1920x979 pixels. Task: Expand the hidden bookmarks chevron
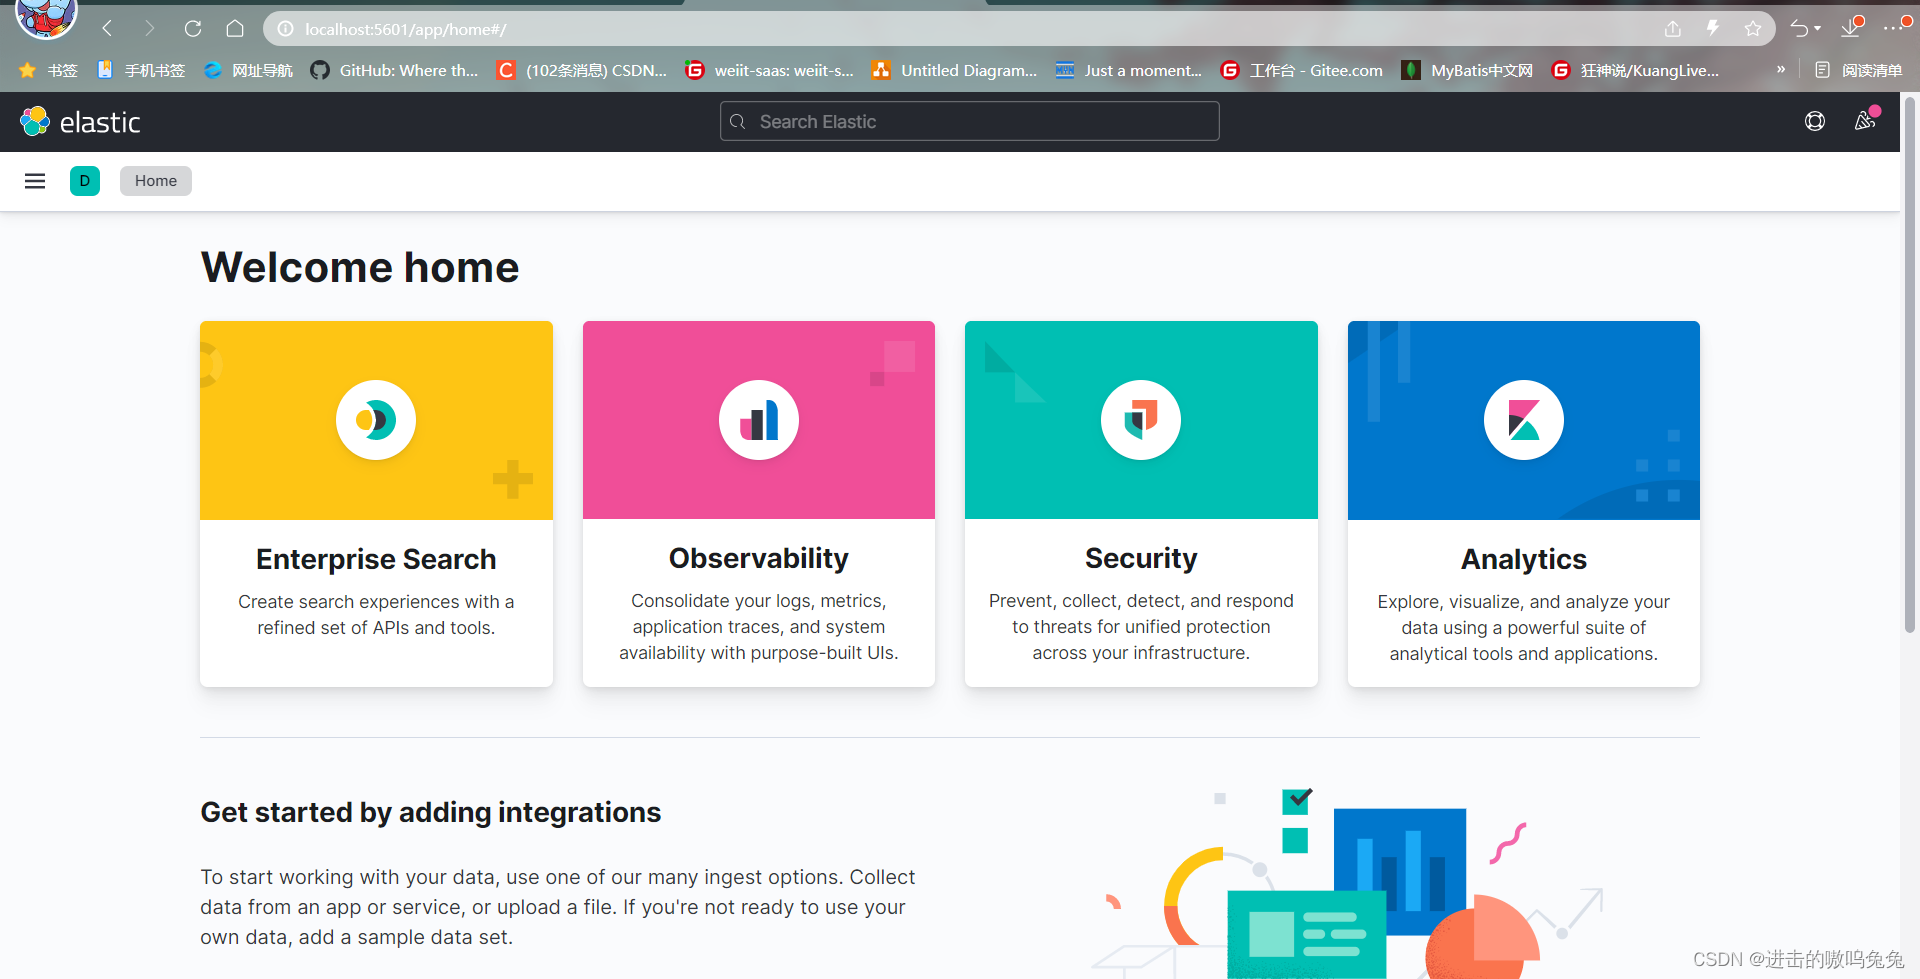[x=1781, y=69]
